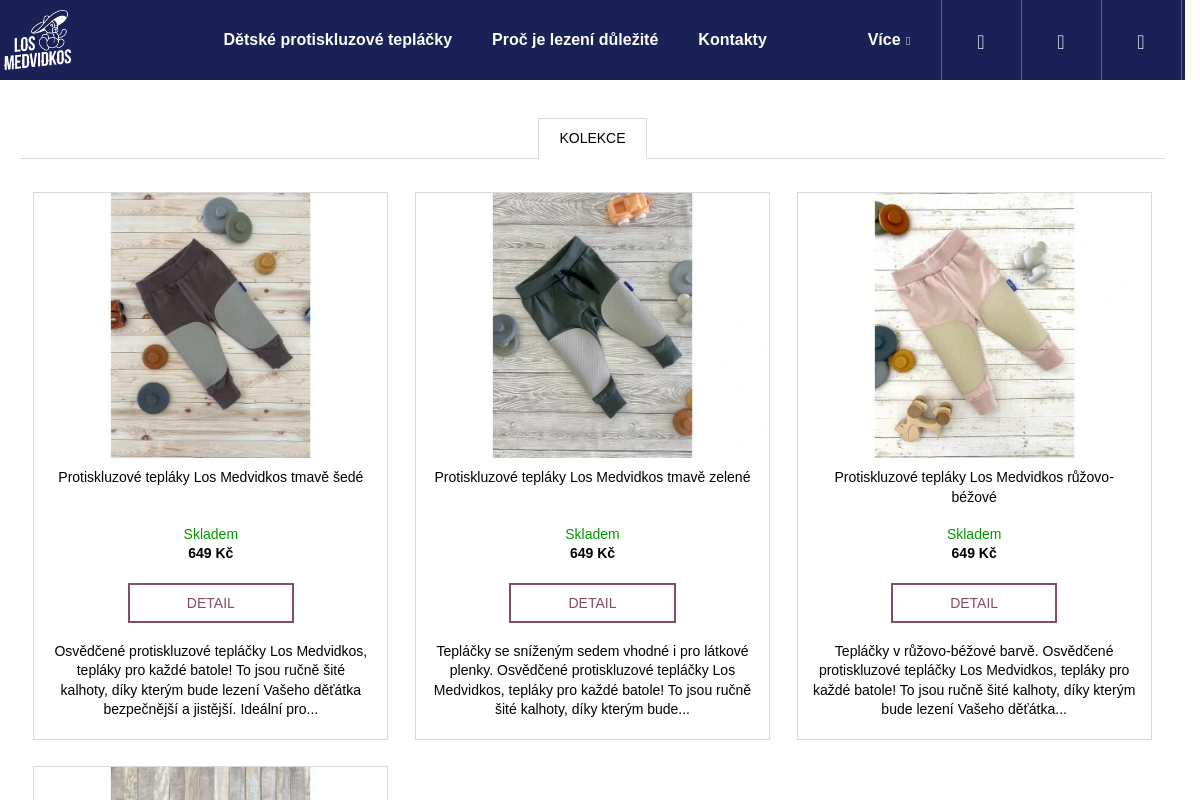Open the Kontakty page
This screenshot has width=1200, height=800.
(732, 40)
